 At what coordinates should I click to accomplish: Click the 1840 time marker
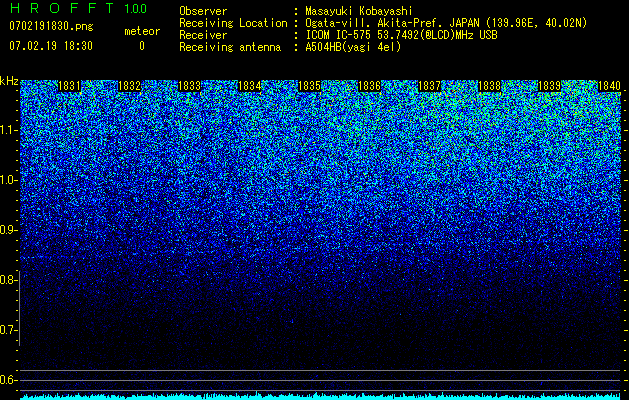point(610,86)
